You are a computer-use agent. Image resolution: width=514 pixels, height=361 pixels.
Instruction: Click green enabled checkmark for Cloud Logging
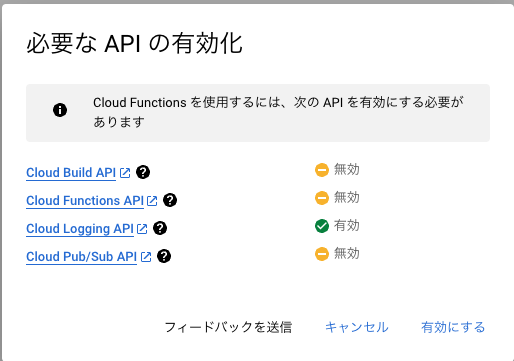pos(322,226)
